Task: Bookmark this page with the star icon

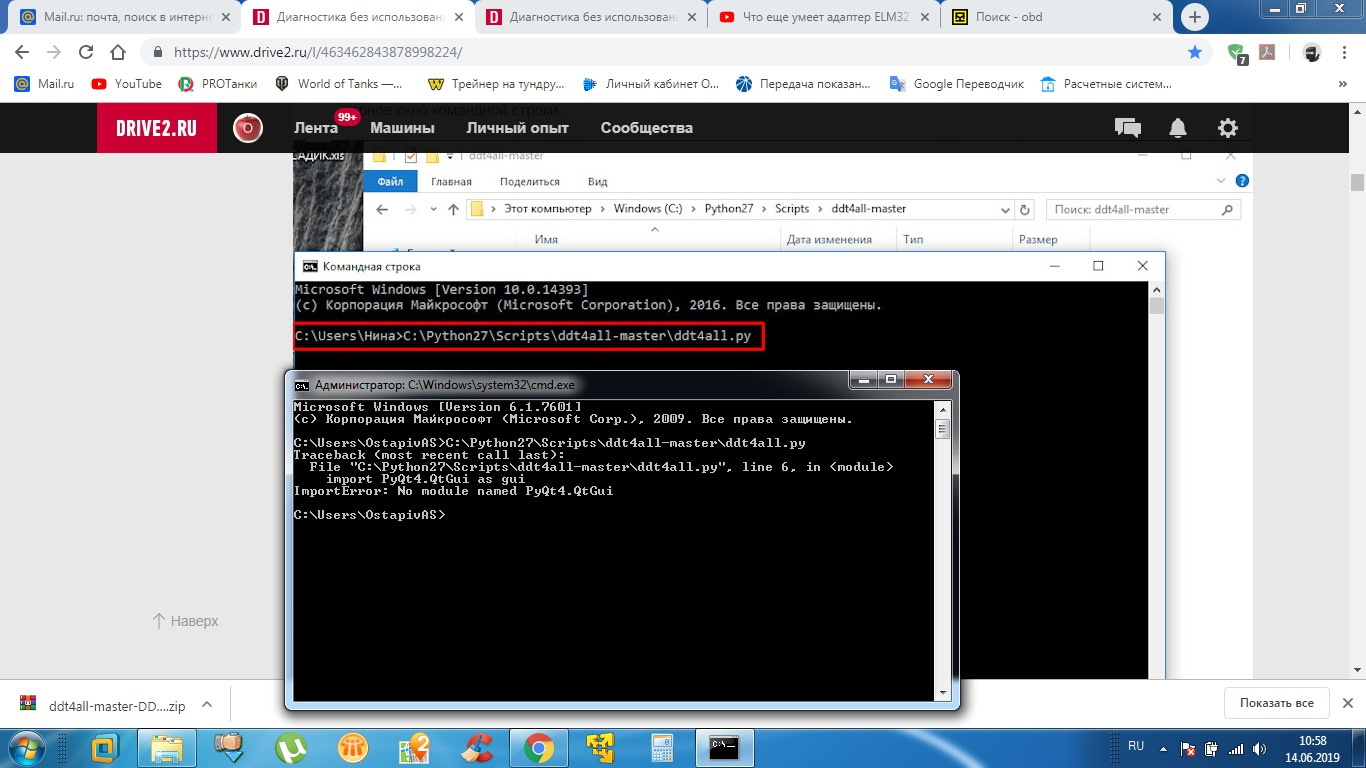Action: click(x=1194, y=53)
